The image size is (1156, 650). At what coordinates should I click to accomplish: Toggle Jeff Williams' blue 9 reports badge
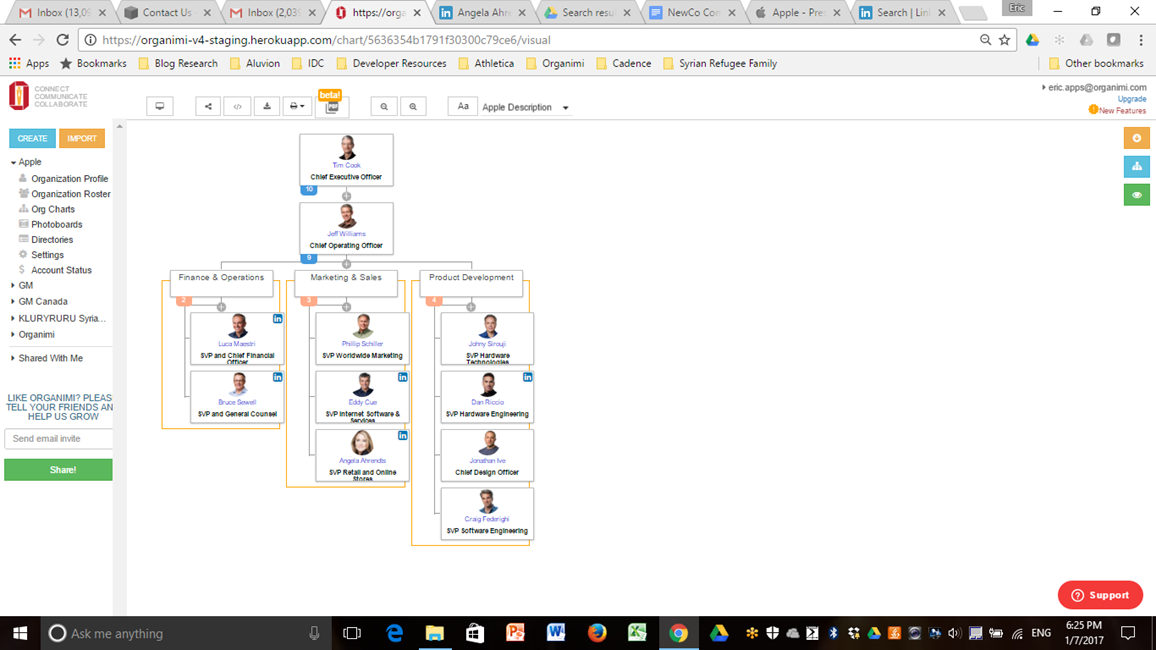309,258
